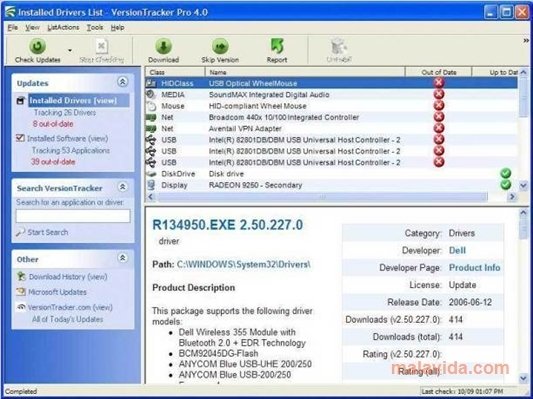Click the Microsoft Updates icon
The image size is (533, 399).
[x=21, y=292]
